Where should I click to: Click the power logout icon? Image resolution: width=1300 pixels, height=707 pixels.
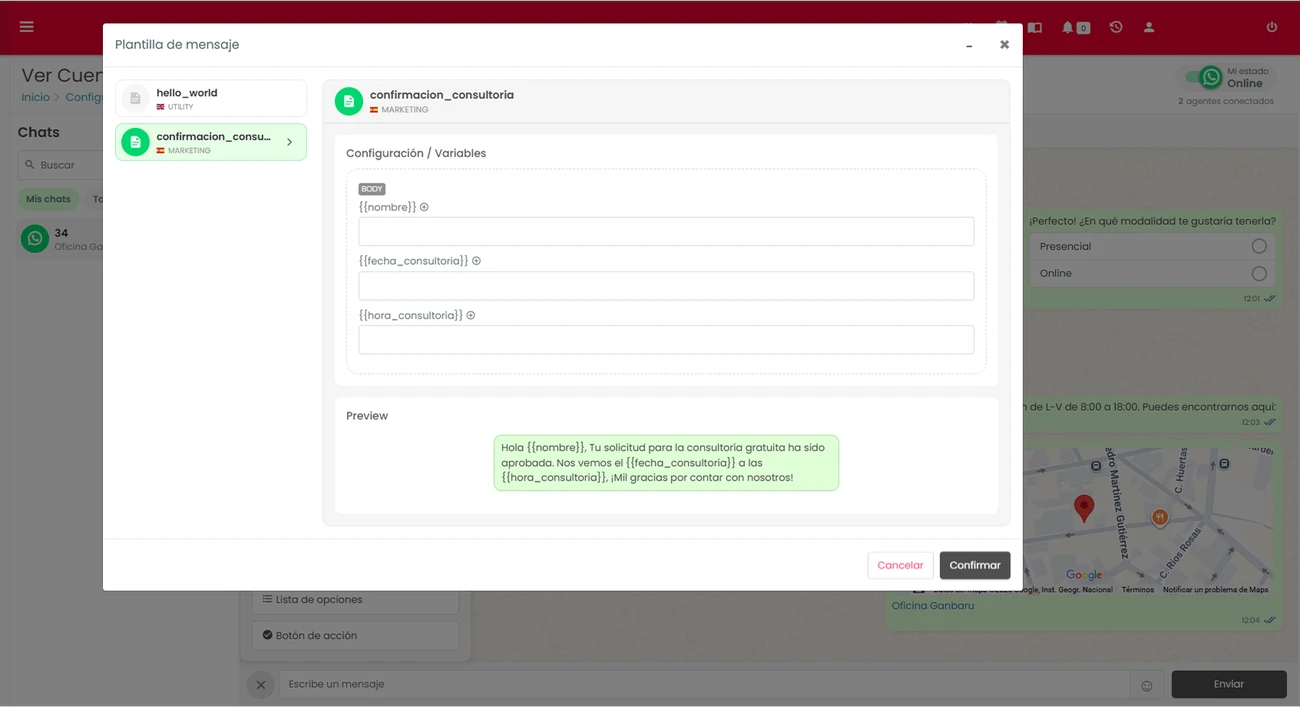[1272, 27]
